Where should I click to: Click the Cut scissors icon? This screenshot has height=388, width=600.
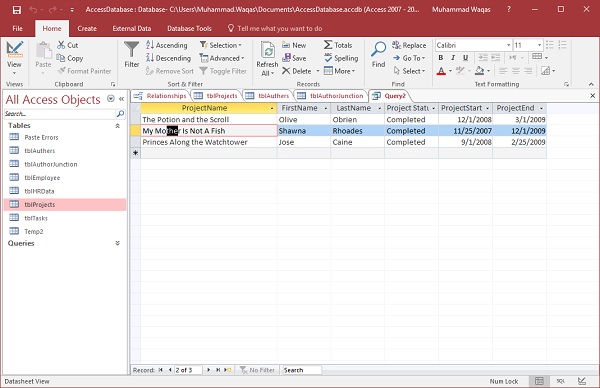(61, 45)
